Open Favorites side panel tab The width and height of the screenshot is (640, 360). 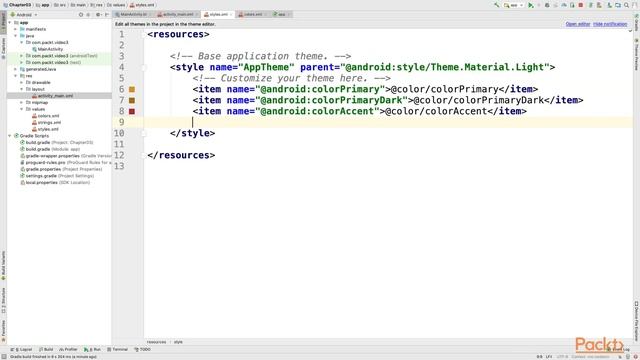tap(3, 331)
